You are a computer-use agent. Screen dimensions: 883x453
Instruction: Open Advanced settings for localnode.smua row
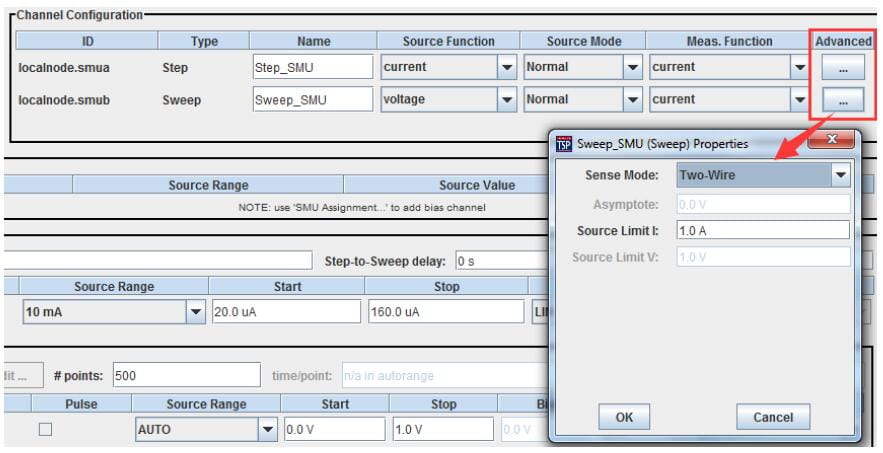843,67
